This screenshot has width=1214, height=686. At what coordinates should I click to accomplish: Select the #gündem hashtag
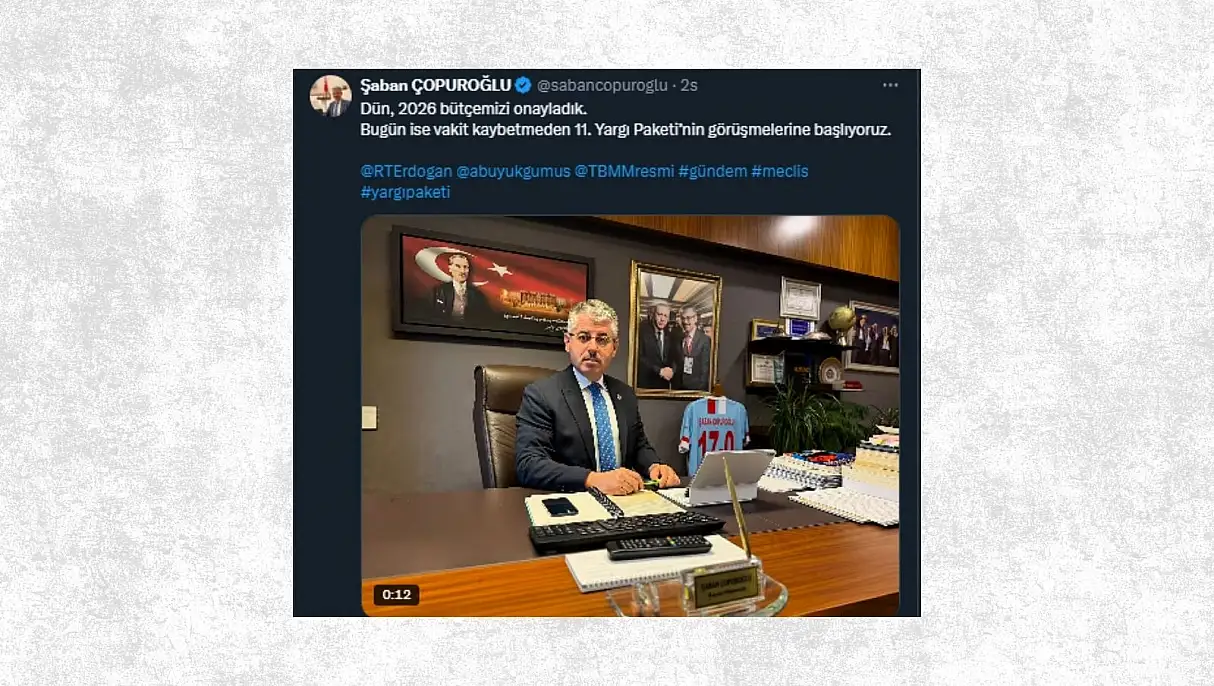(713, 171)
